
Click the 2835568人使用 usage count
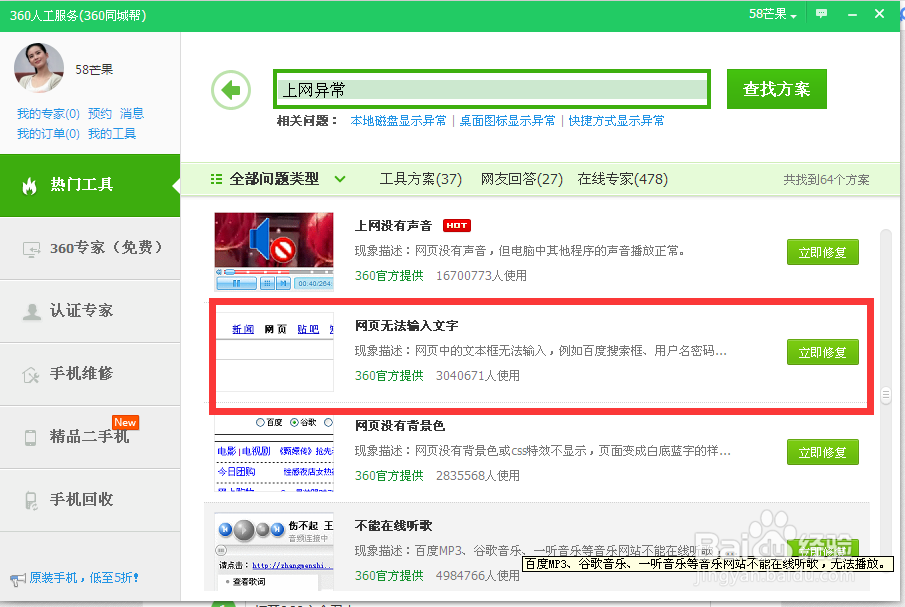point(478,475)
